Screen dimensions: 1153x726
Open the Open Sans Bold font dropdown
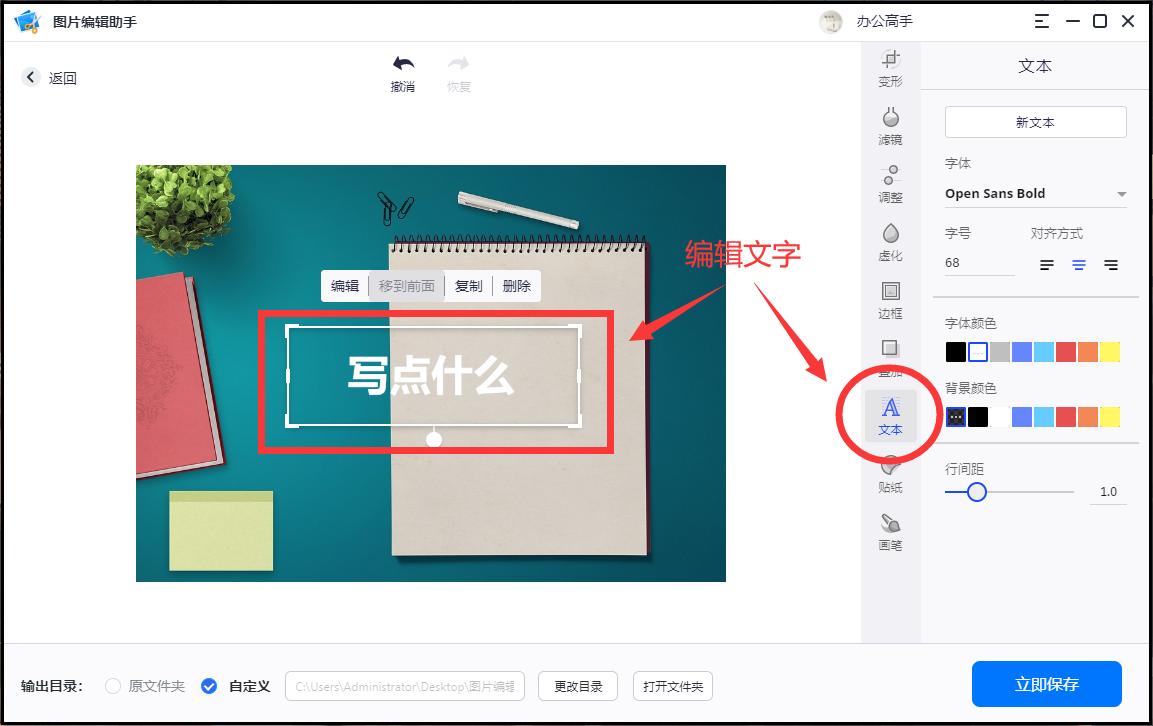click(1035, 193)
